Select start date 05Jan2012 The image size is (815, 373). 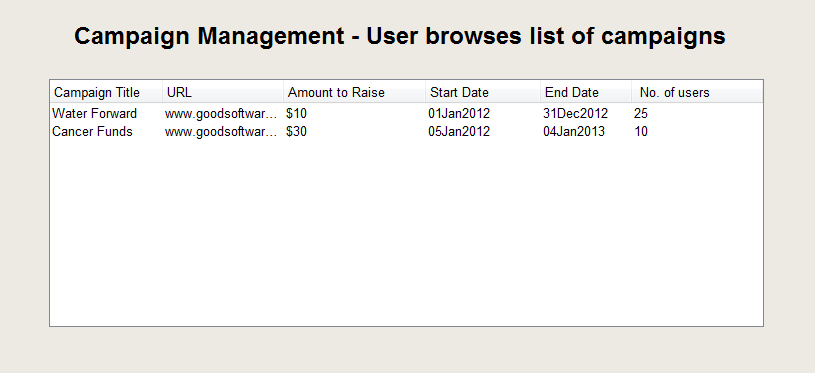click(x=459, y=131)
